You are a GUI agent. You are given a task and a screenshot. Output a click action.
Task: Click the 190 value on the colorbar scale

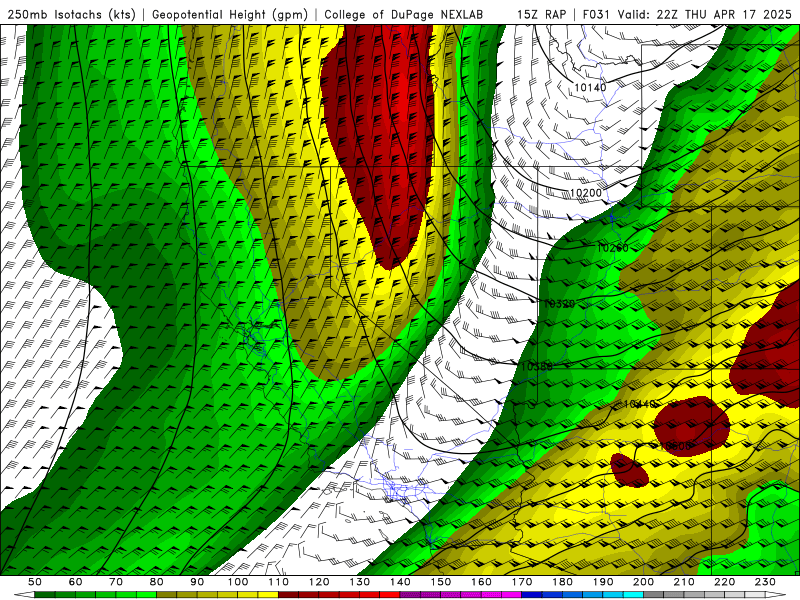(x=603, y=582)
